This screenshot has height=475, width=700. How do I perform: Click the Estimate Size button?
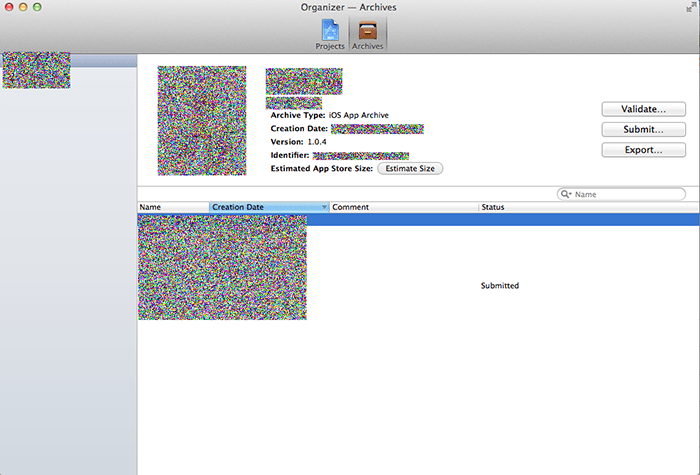[410, 169]
